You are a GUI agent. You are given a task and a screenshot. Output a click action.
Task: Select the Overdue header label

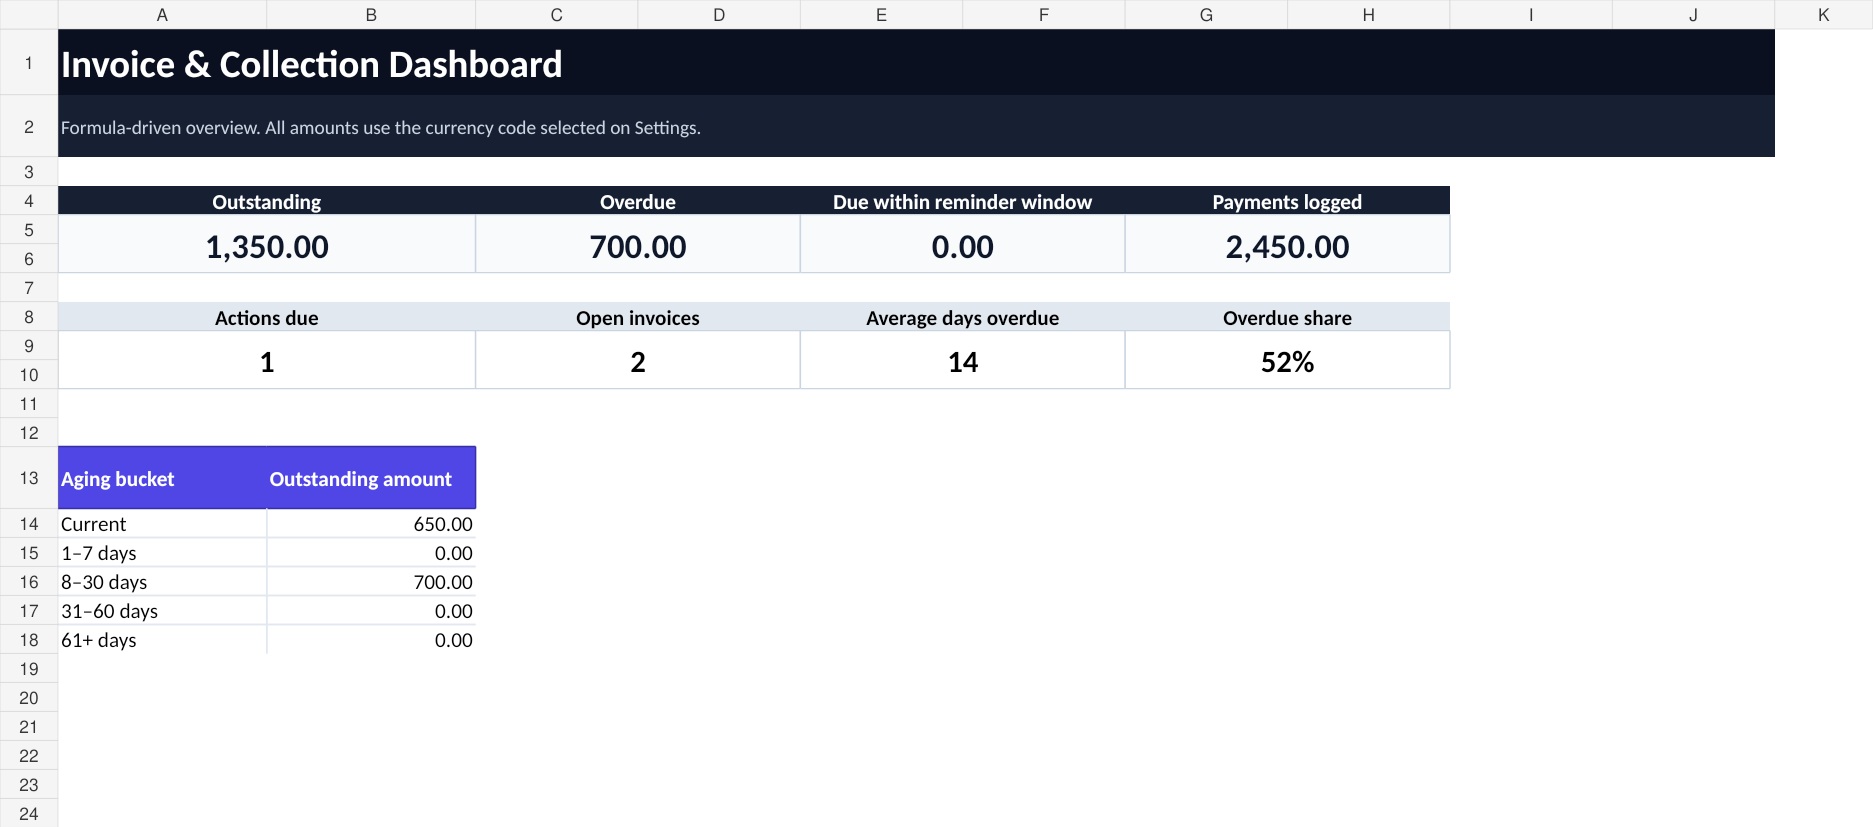[x=638, y=202]
